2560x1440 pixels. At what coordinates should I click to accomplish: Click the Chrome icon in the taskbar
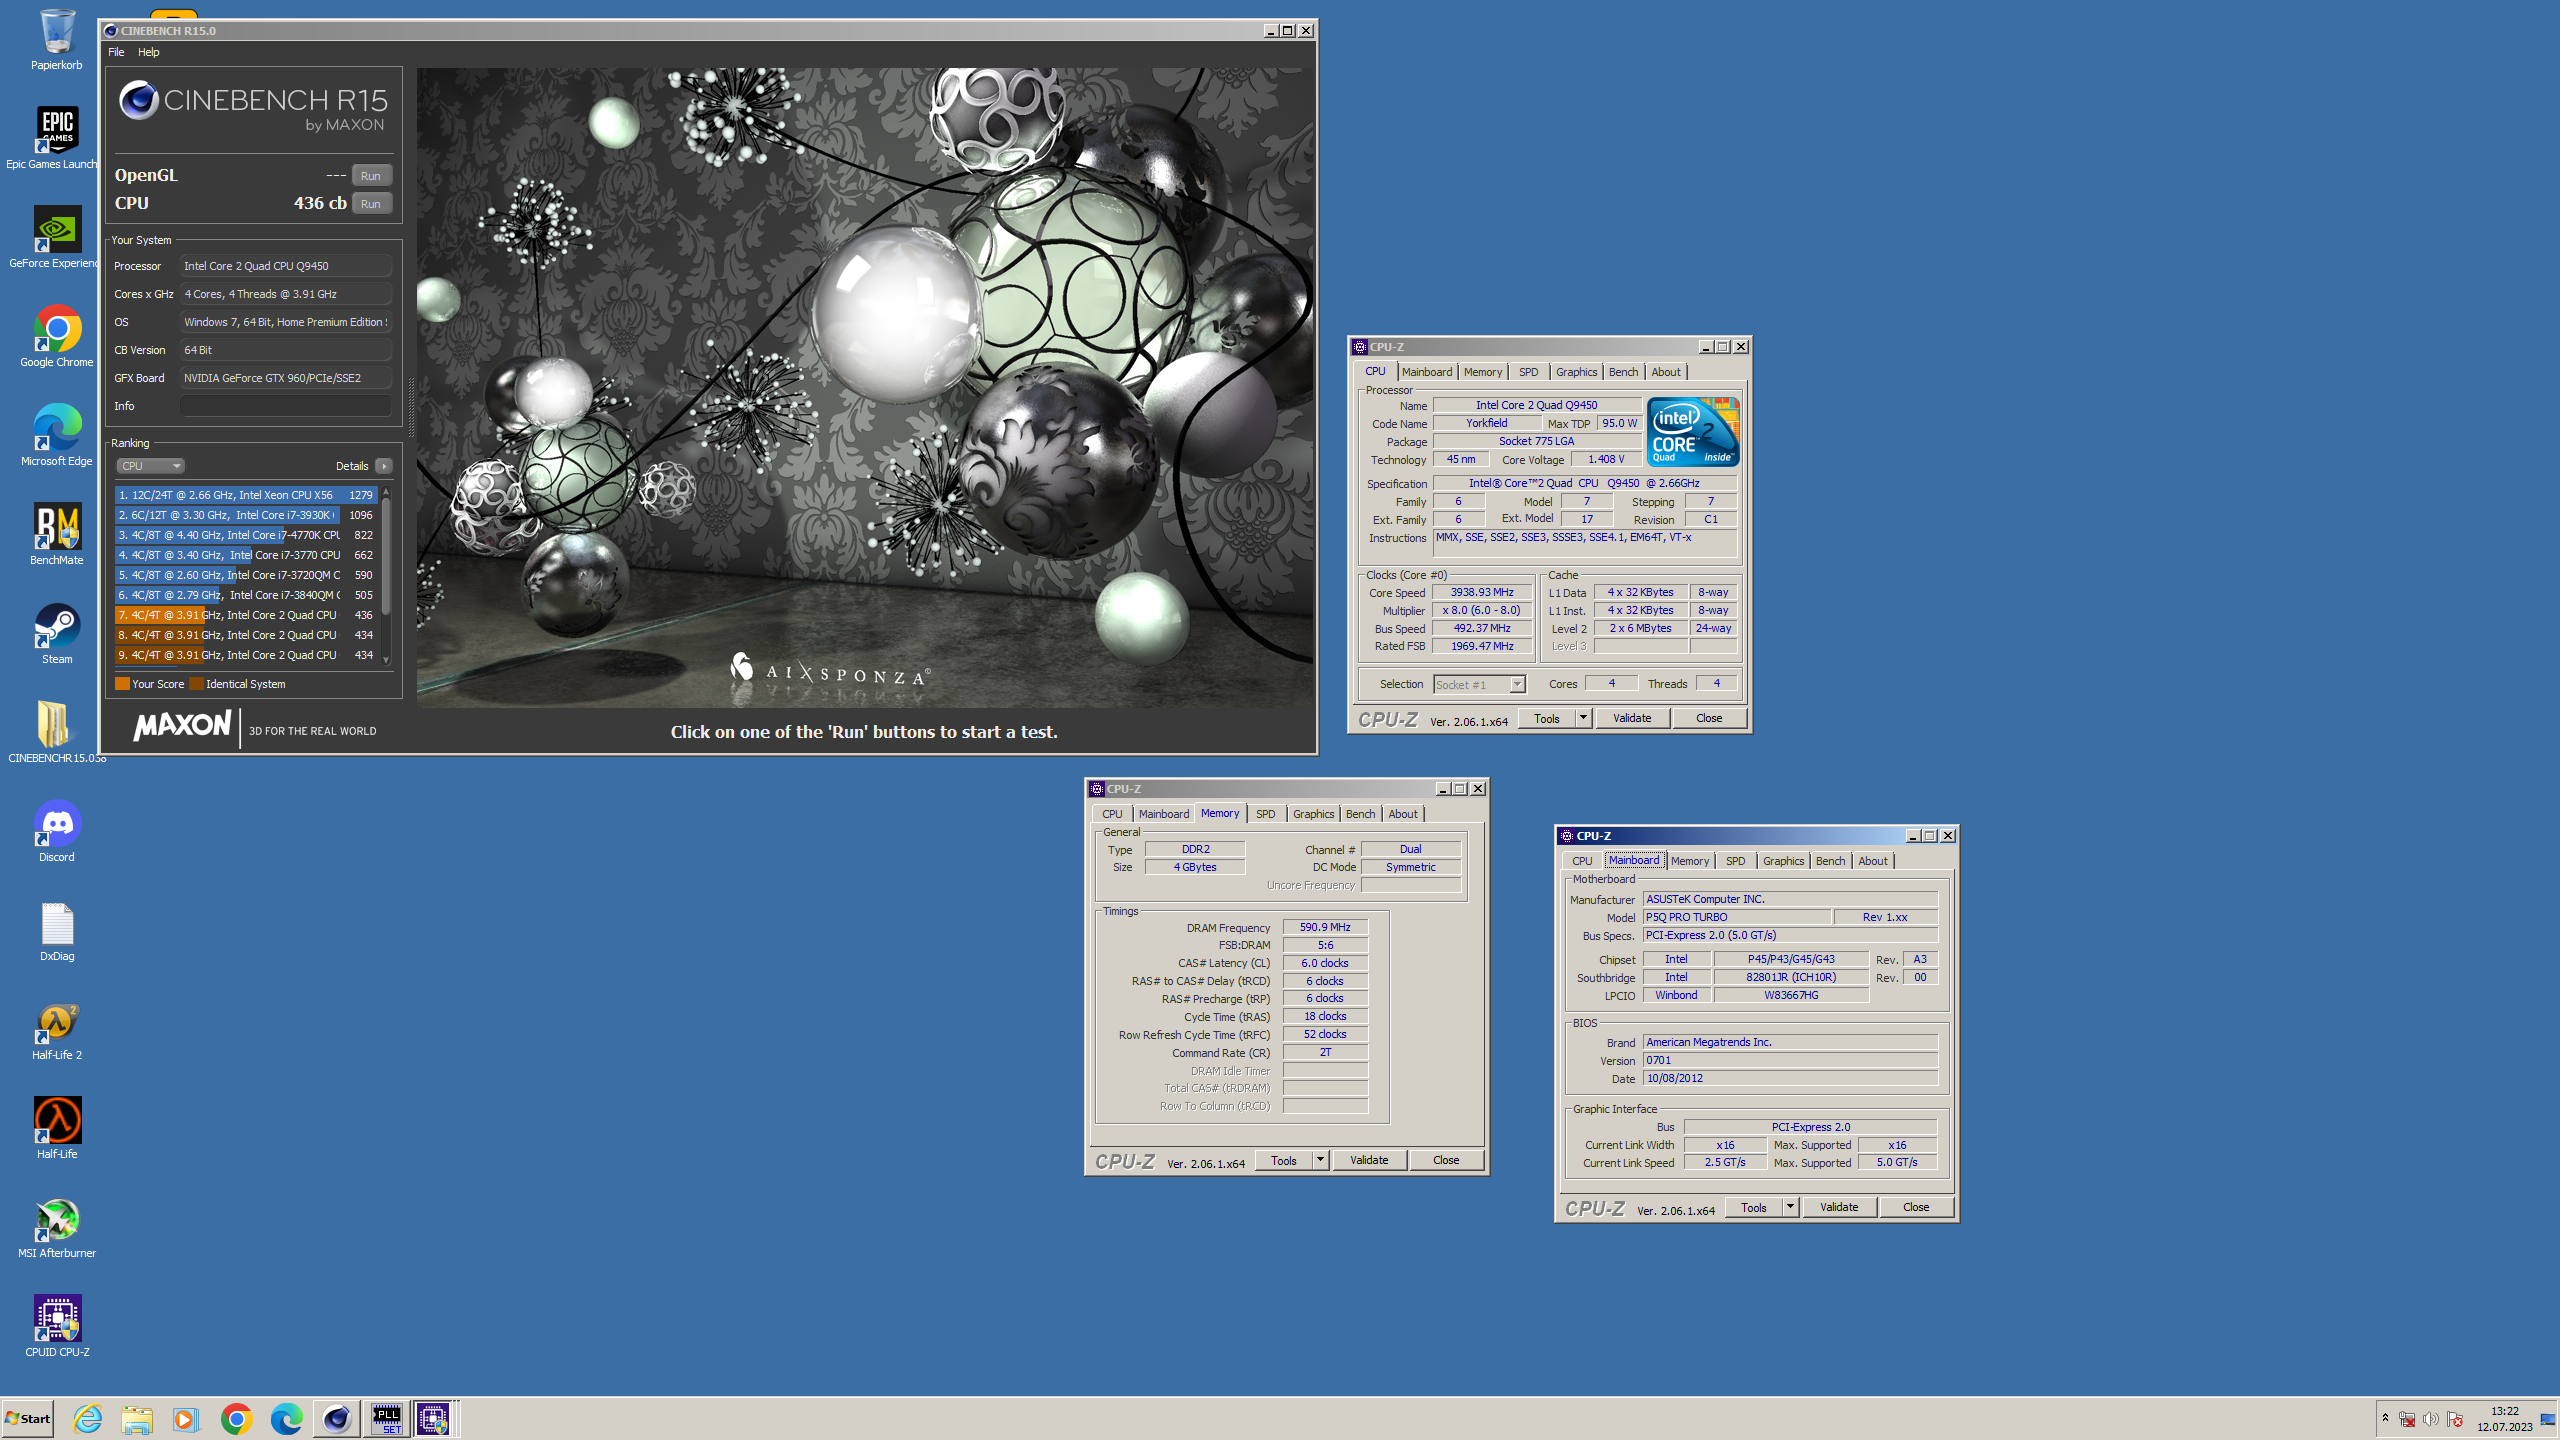(x=236, y=1418)
